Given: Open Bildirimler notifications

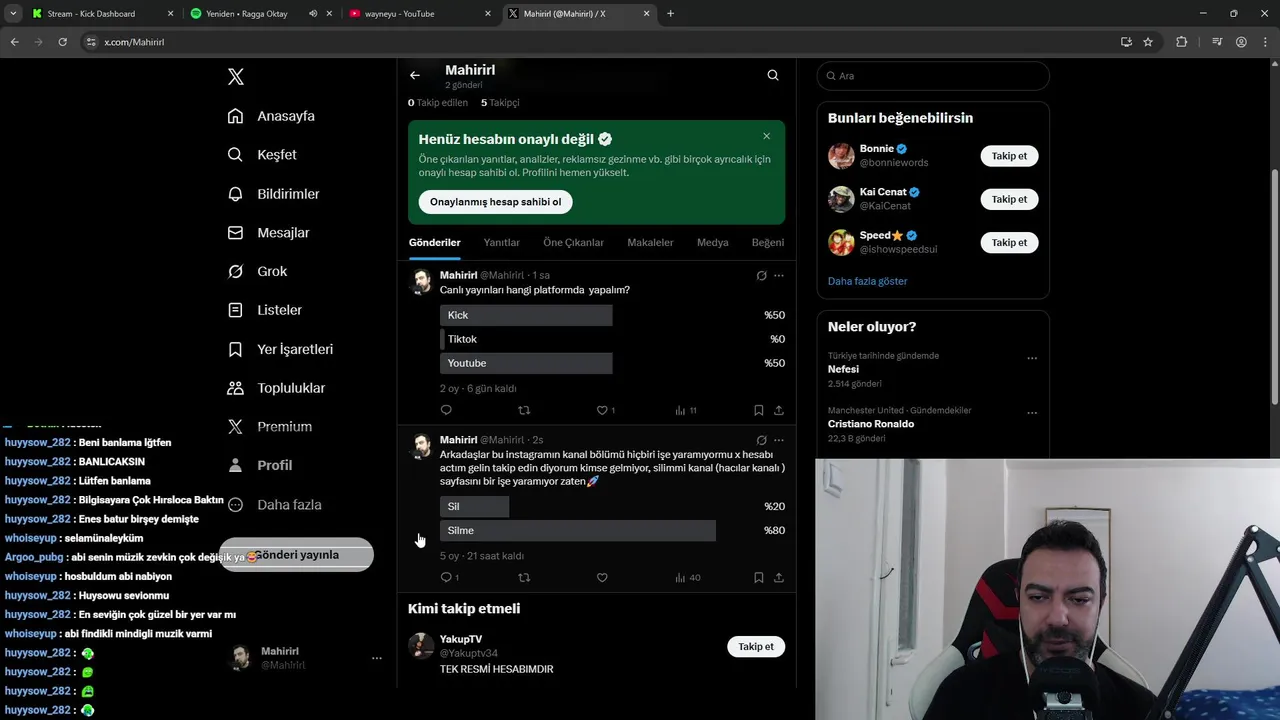Looking at the screenshot, I should 273,194.
